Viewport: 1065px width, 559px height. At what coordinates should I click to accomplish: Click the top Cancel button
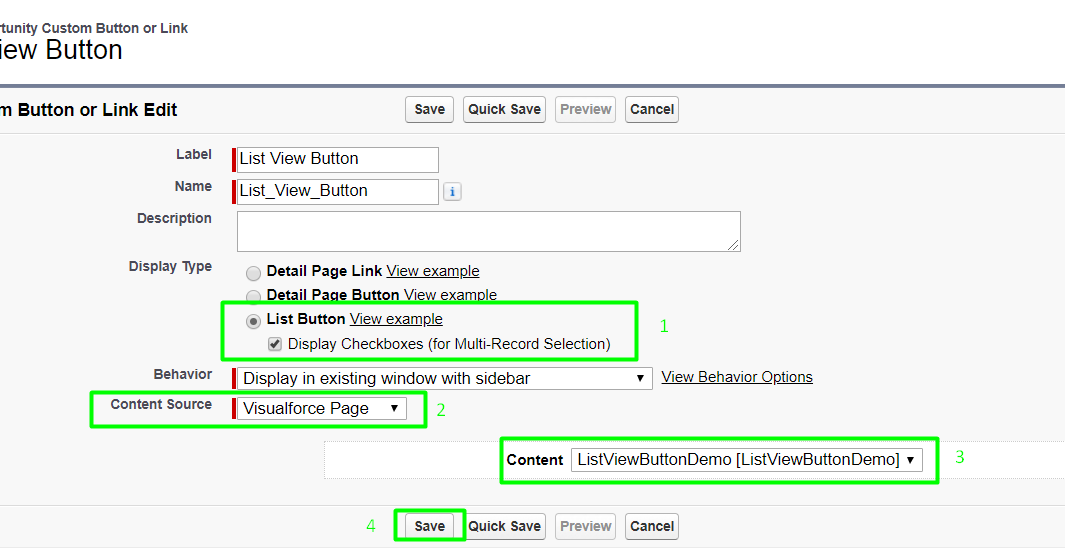[x=652, y=109]
